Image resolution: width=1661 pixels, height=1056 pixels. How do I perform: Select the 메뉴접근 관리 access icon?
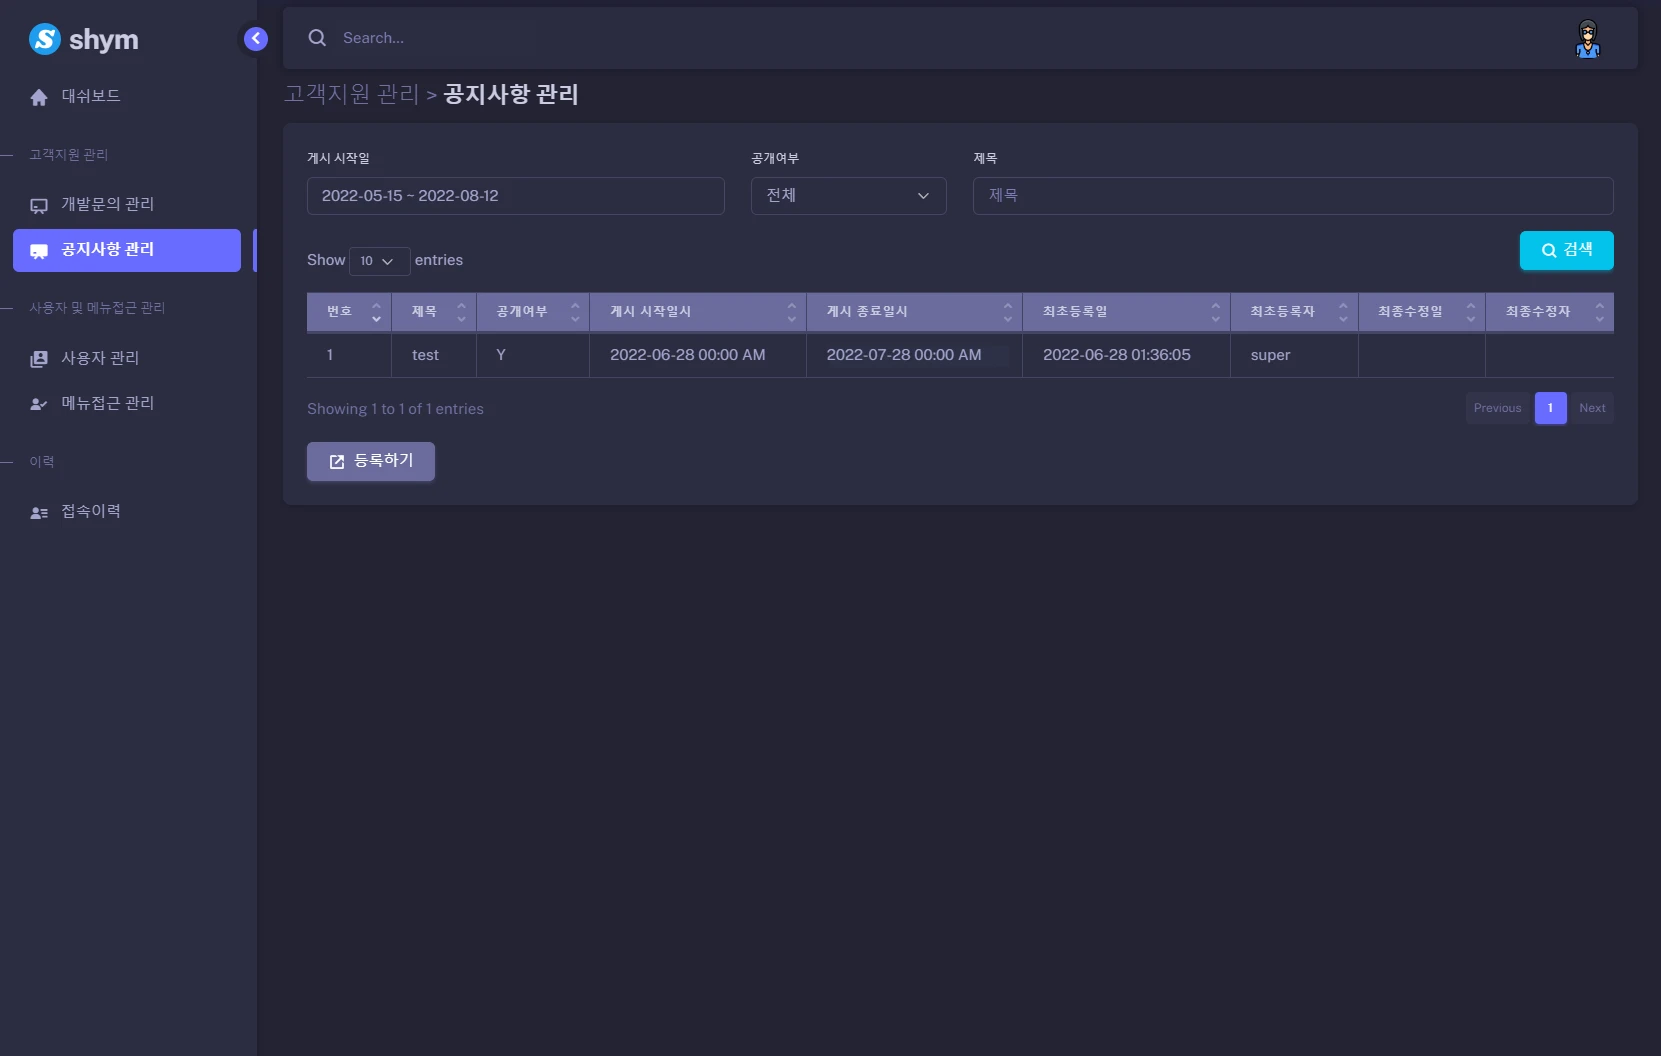[x=38, y=403]
